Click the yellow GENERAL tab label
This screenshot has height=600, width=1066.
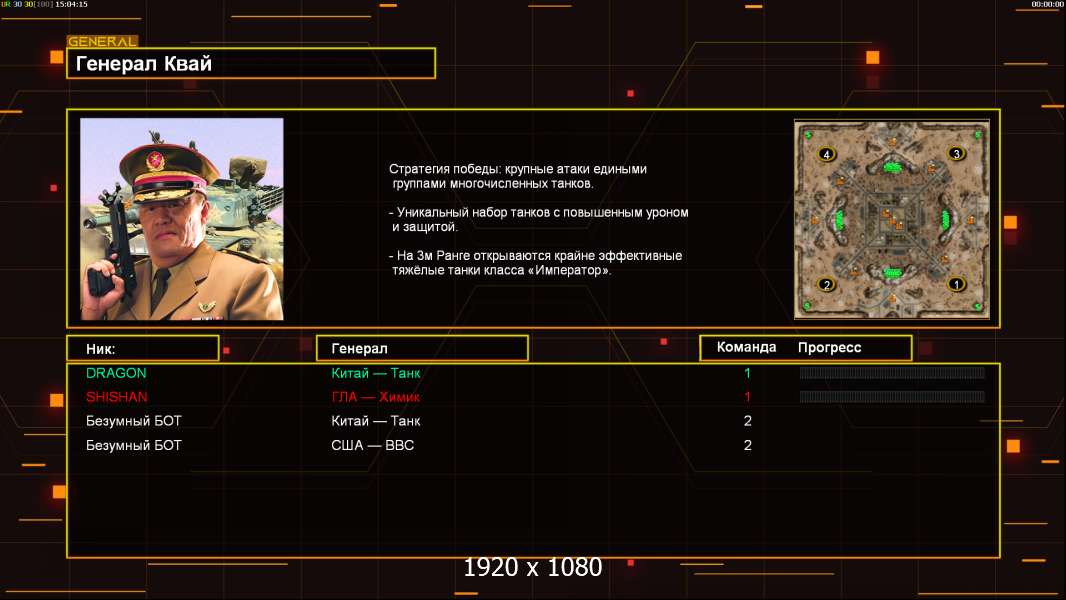click(103, 41)
